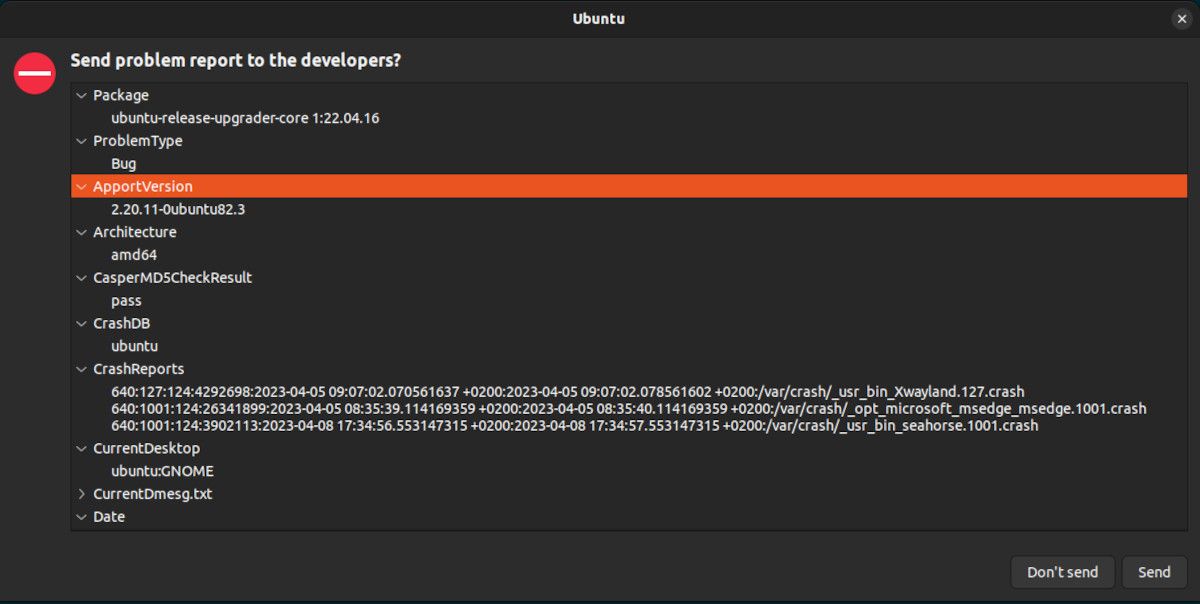Screen dimensions: 1200x604
Task: Collapse the Date section
Action: [81, 516]
